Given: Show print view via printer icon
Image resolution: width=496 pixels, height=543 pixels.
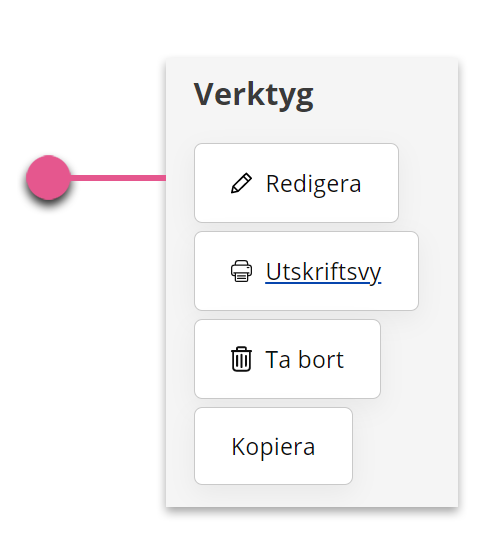Looking at the screenshot, I should tap(241, 271).
